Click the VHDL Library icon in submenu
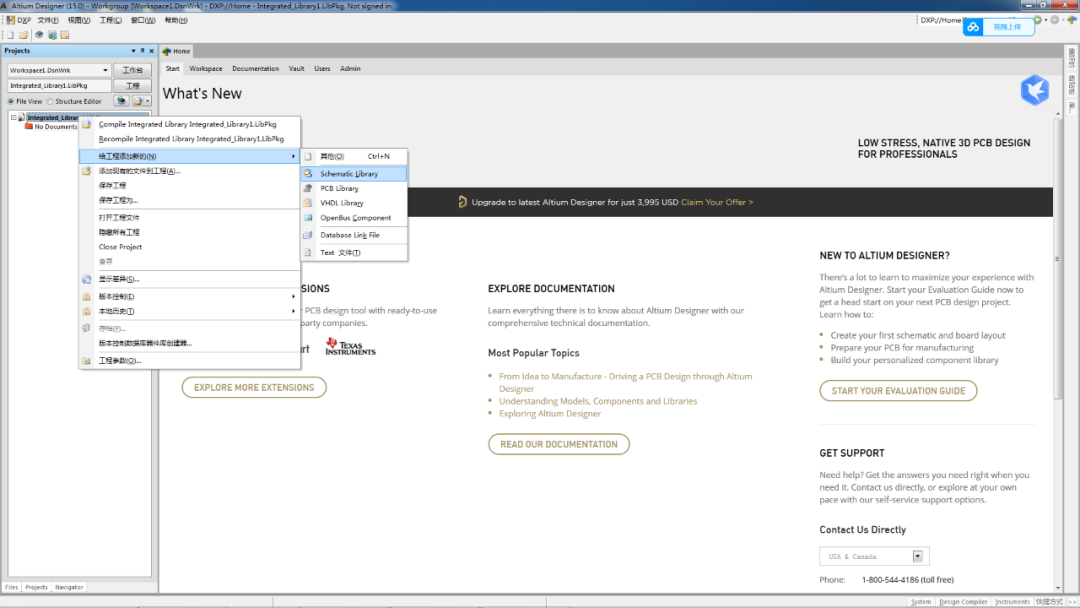1080x608 pixels. click(308, 202)
